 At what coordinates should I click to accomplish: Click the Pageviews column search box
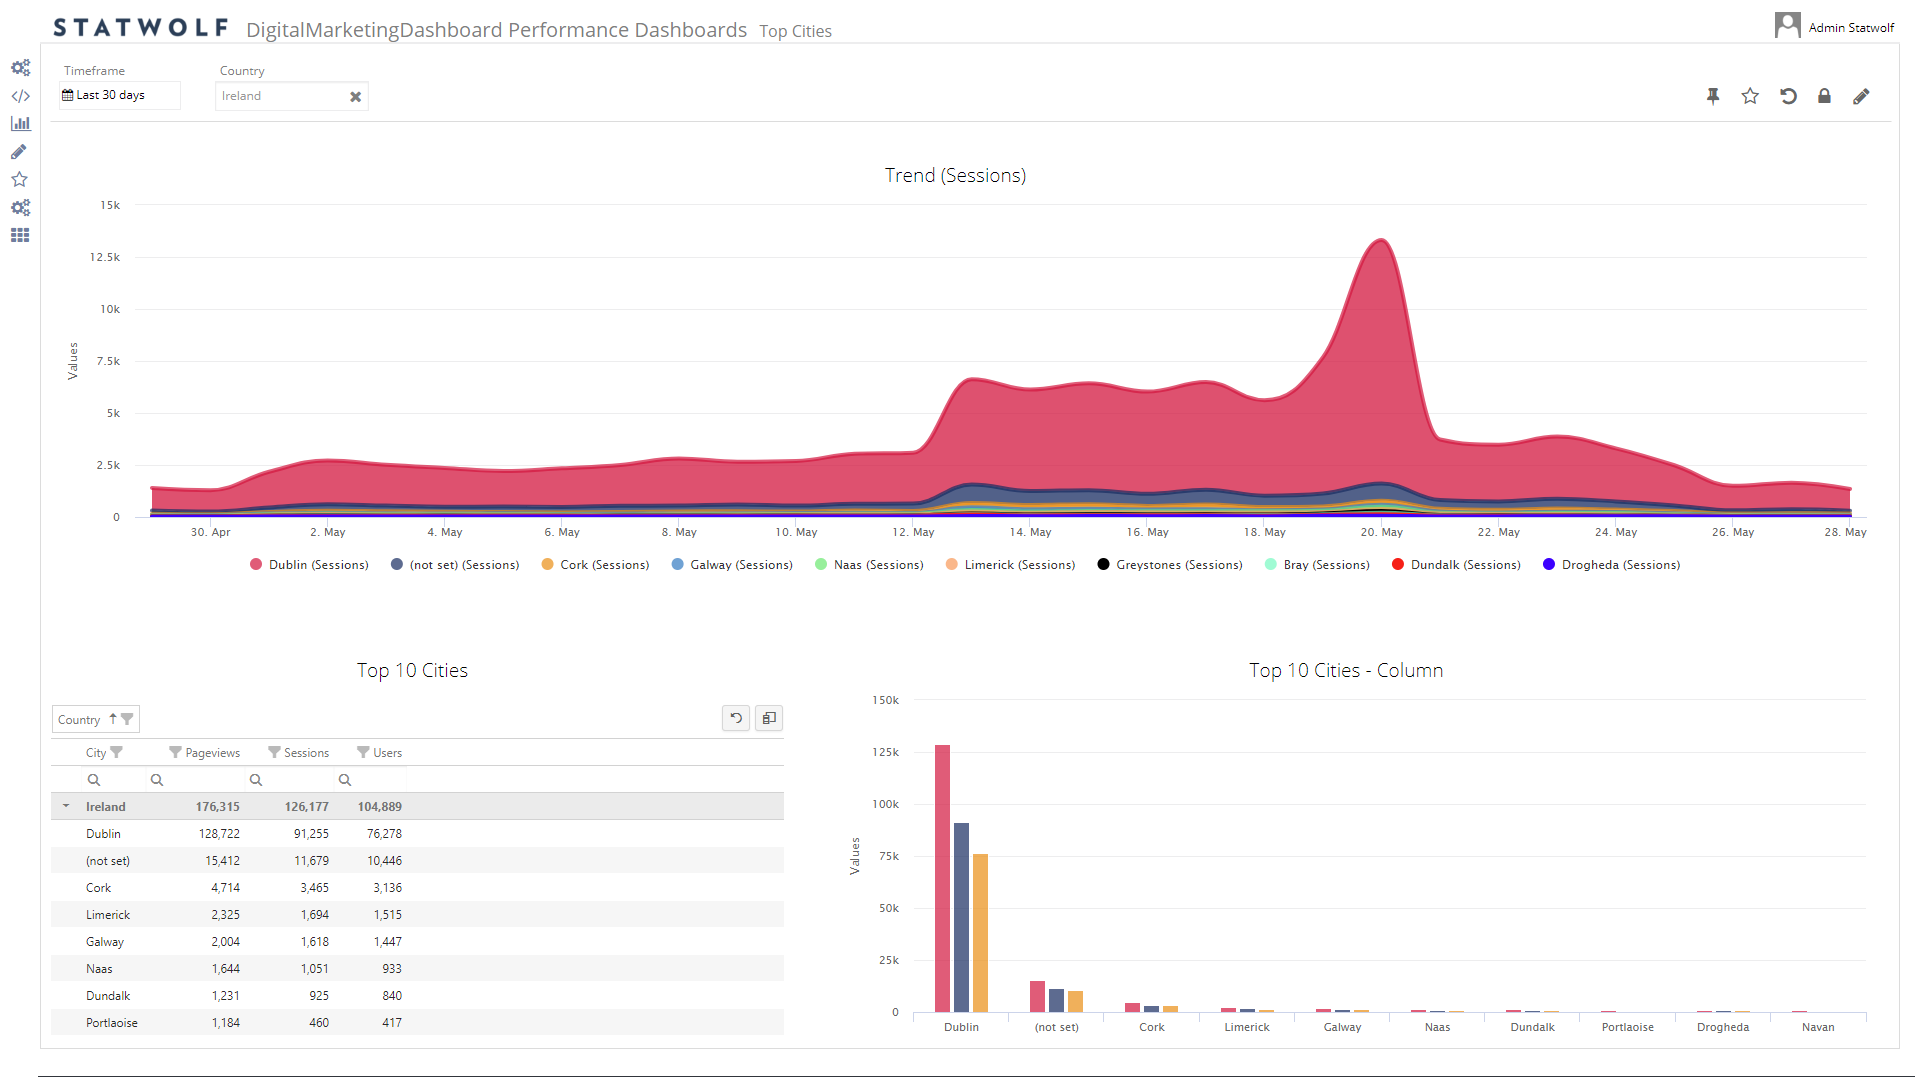196,780
